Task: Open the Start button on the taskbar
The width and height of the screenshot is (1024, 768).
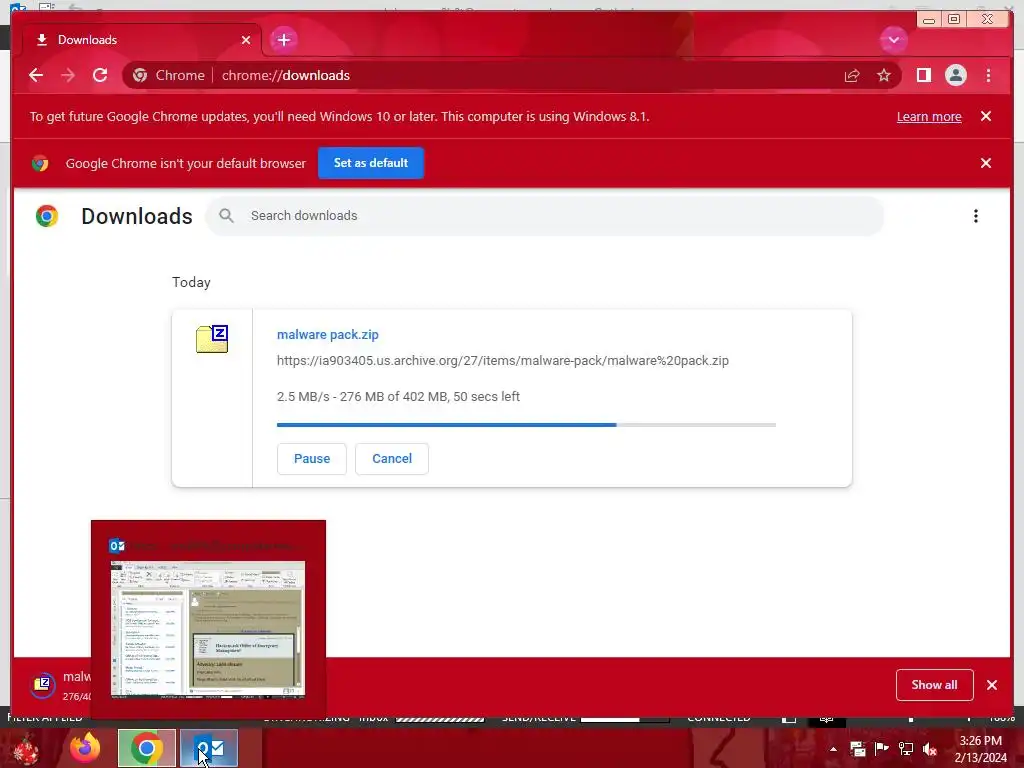Action: coord(24,748)
